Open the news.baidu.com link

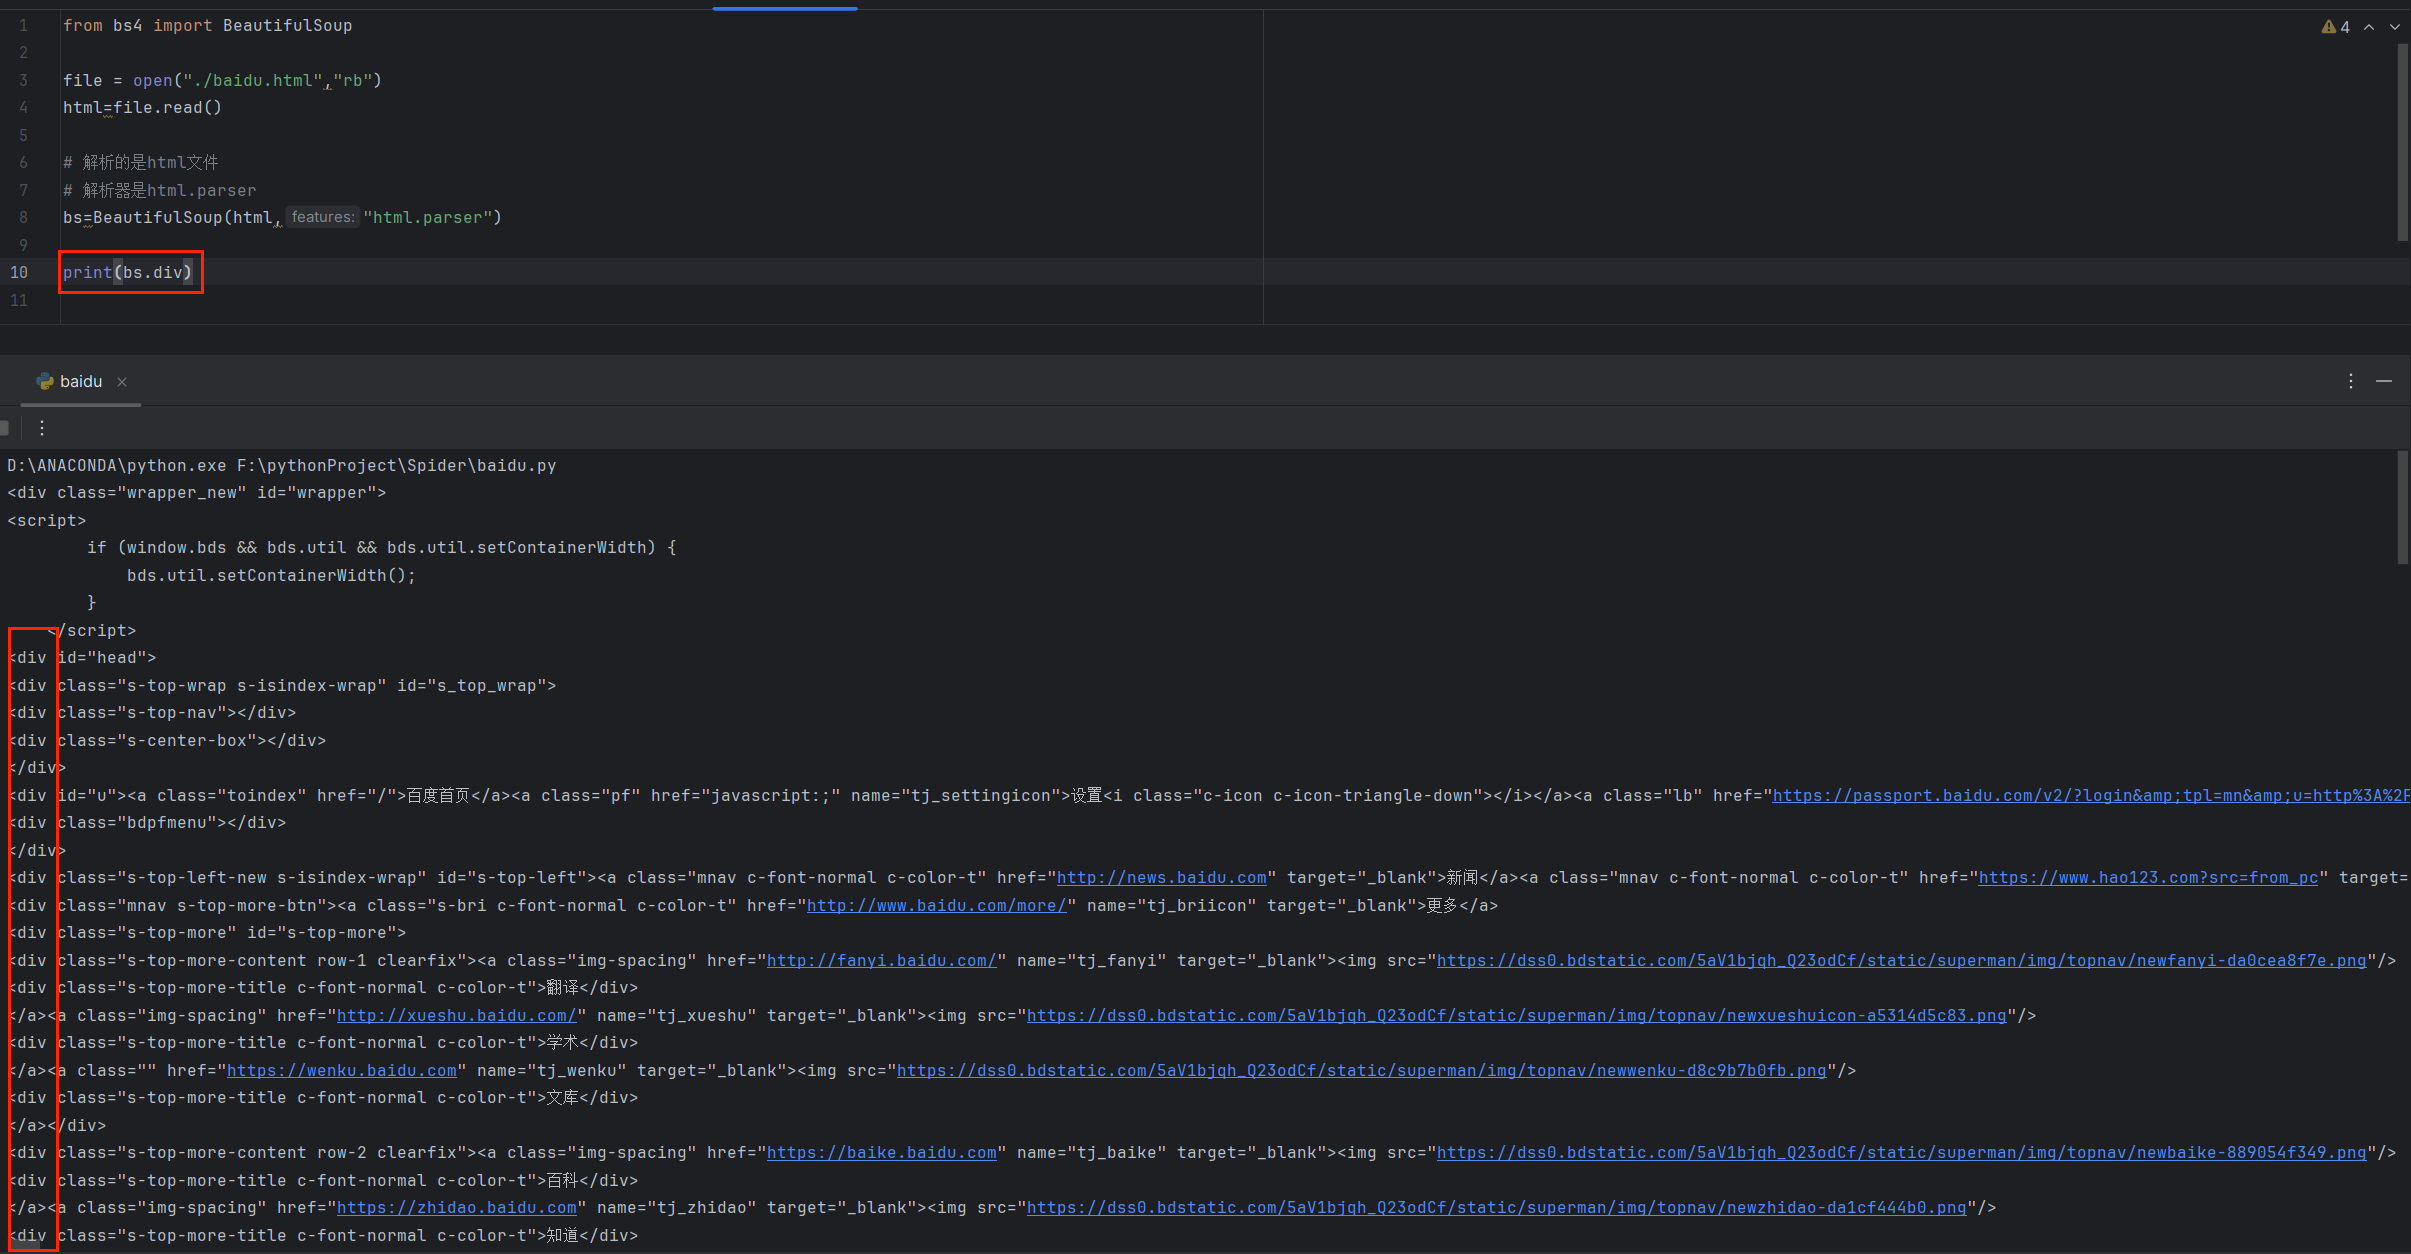[x=1162, y=878]
